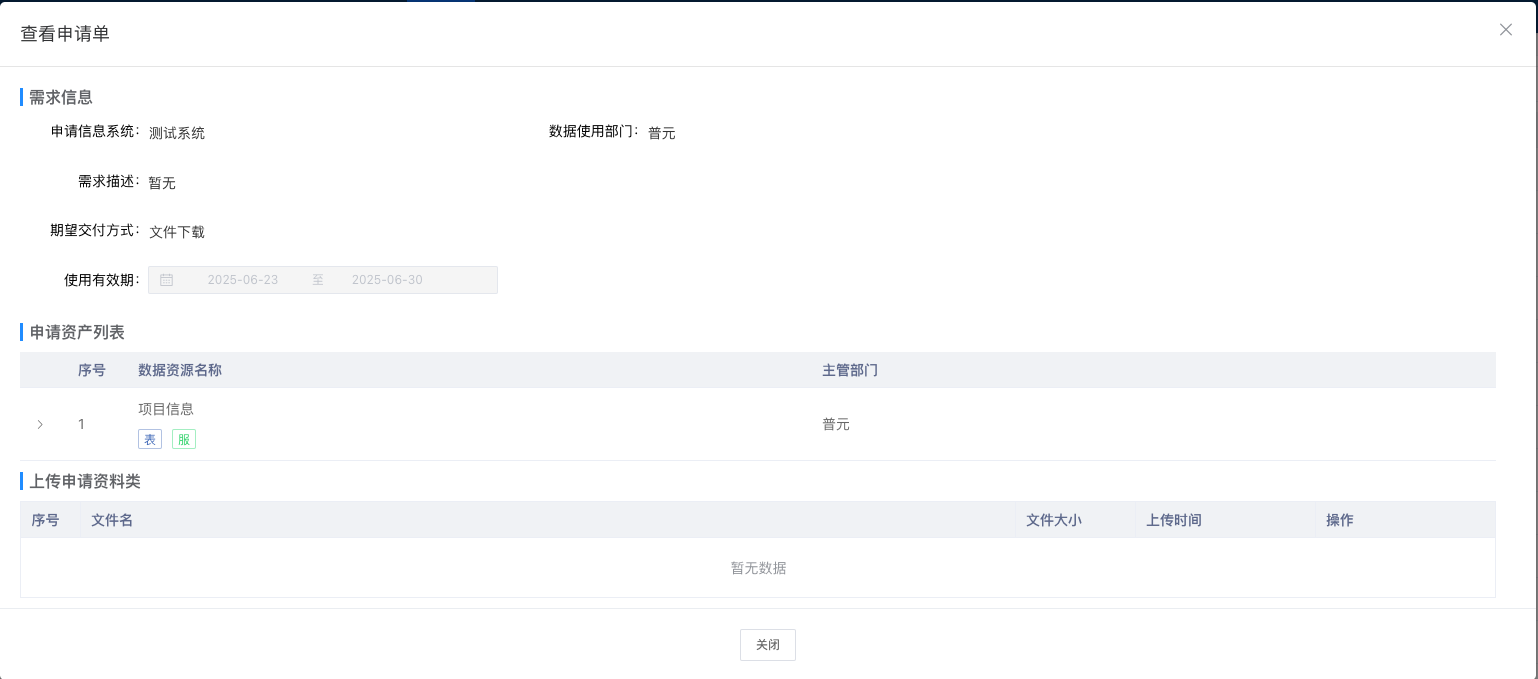Click the X icon to close 查看申请单

pos(1505,29)
